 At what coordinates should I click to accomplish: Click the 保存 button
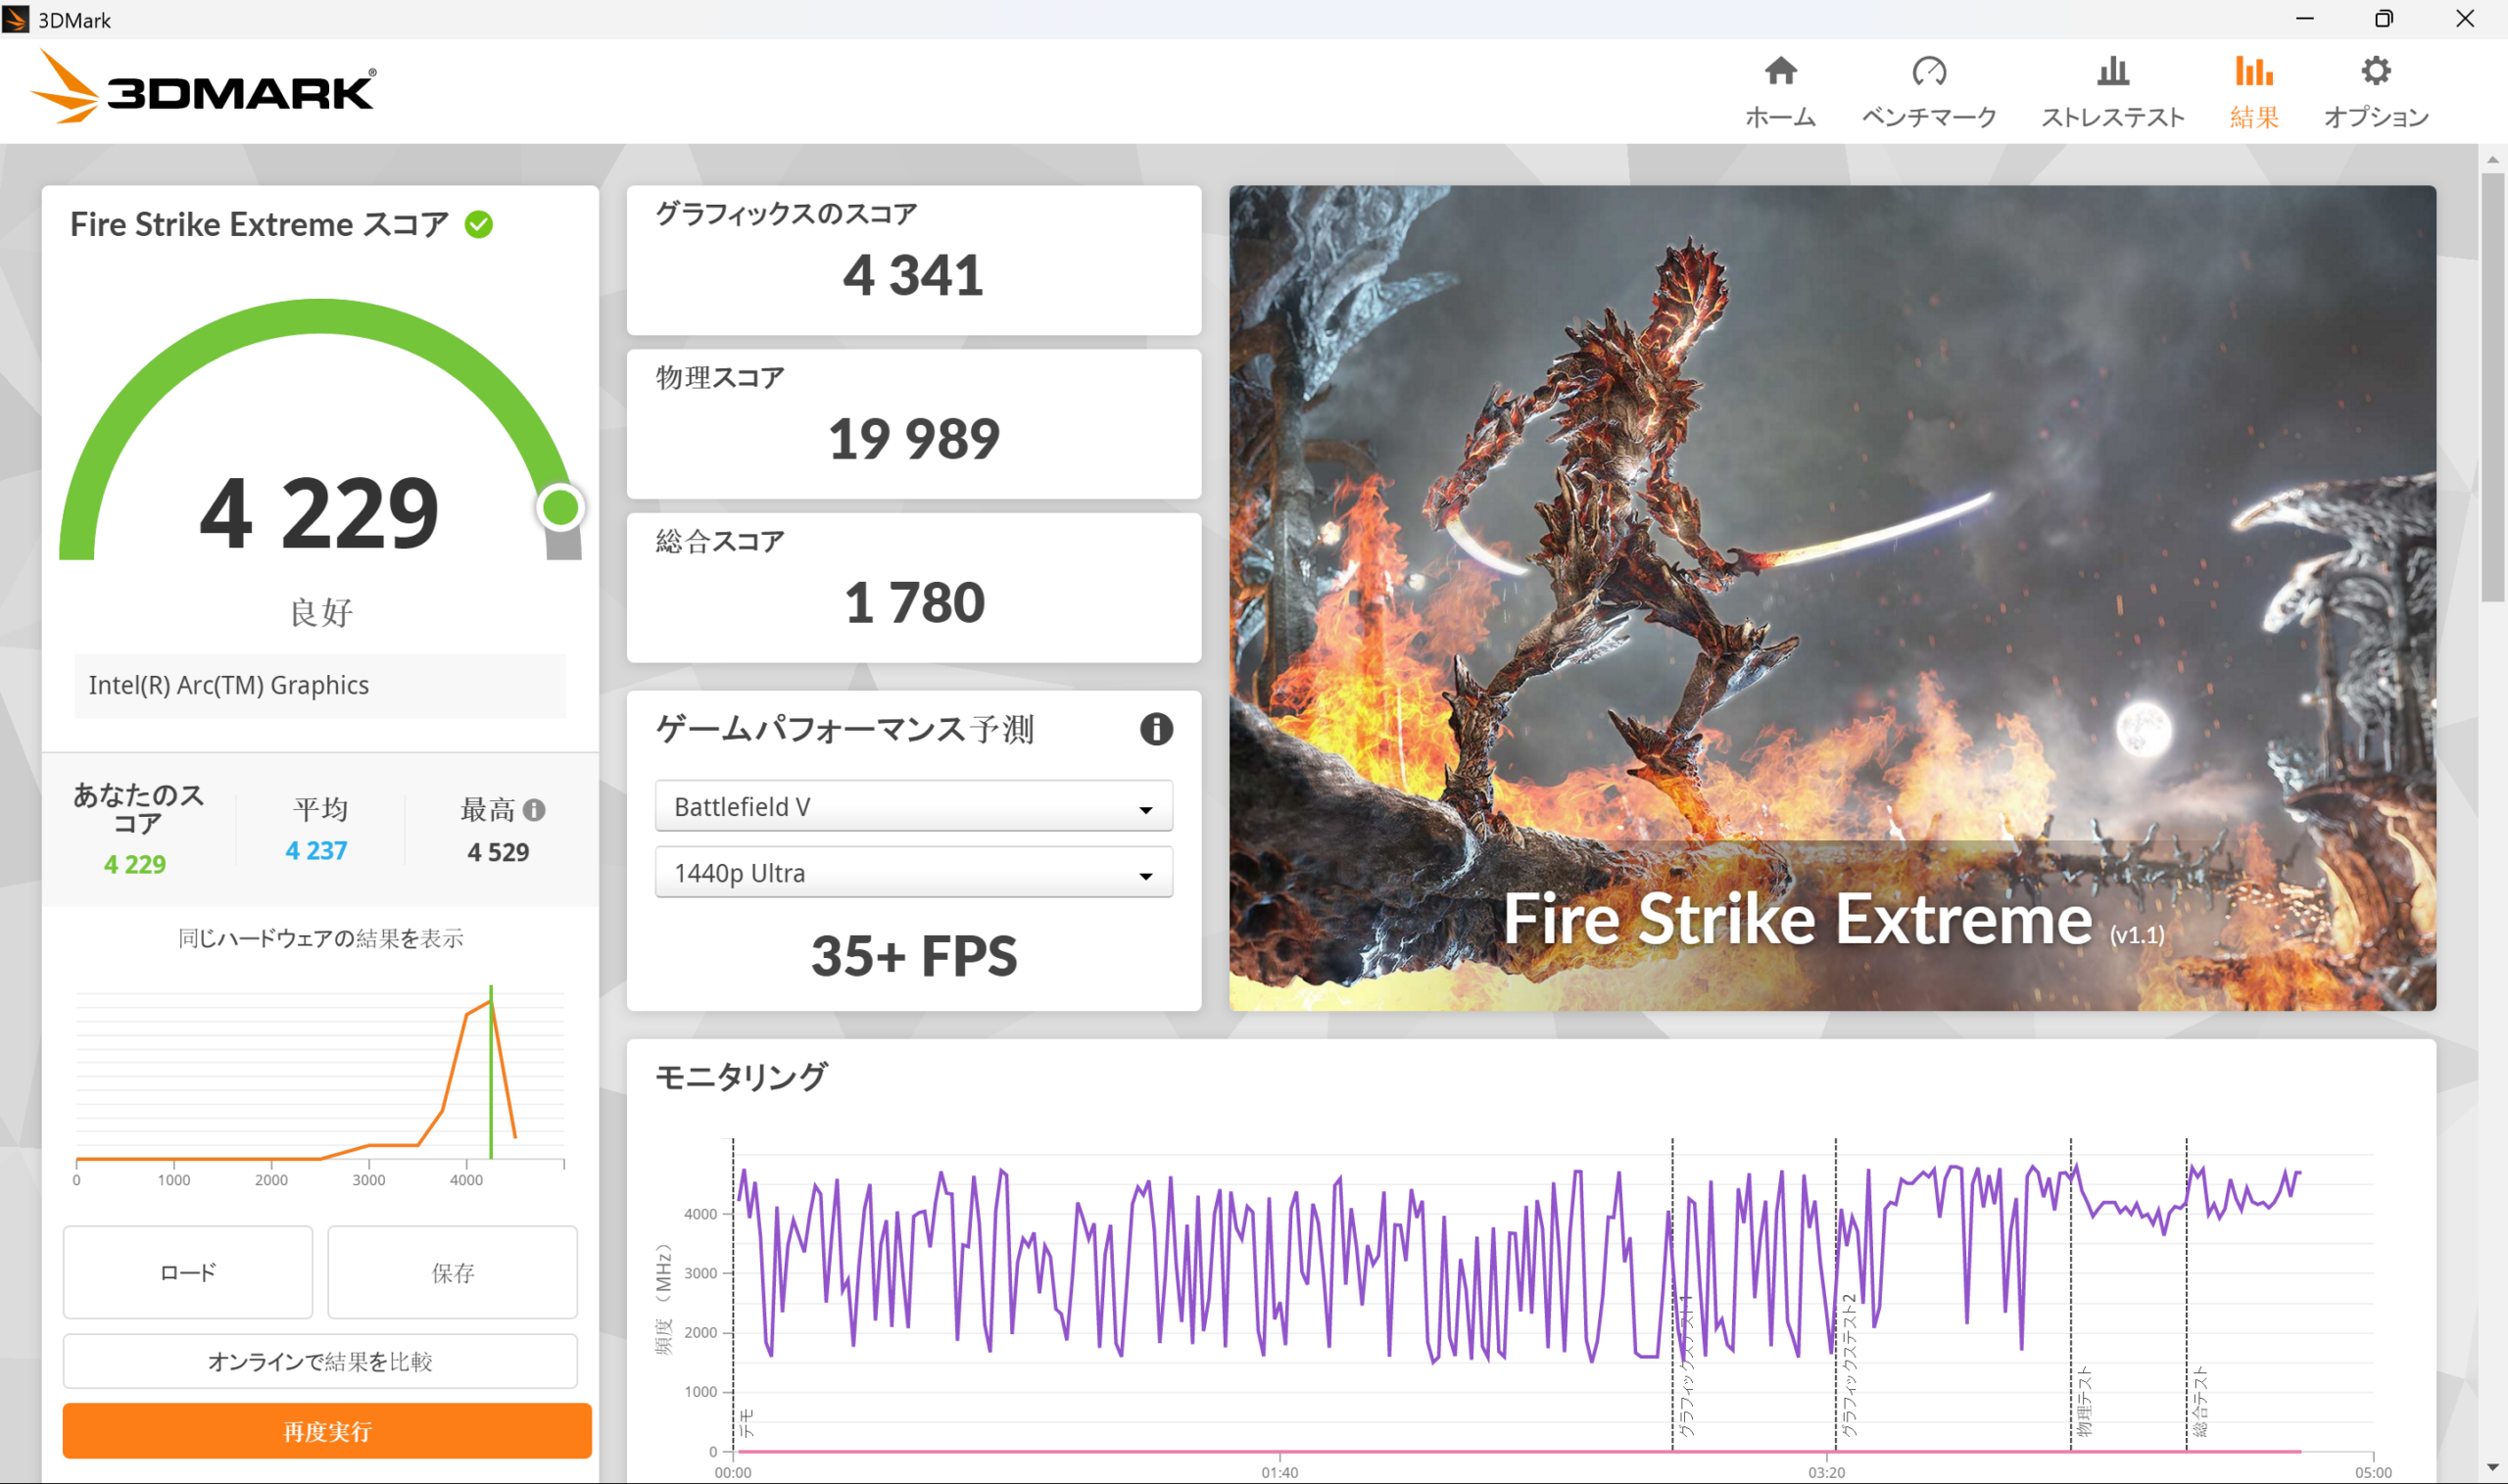[x=452, y=1272]
